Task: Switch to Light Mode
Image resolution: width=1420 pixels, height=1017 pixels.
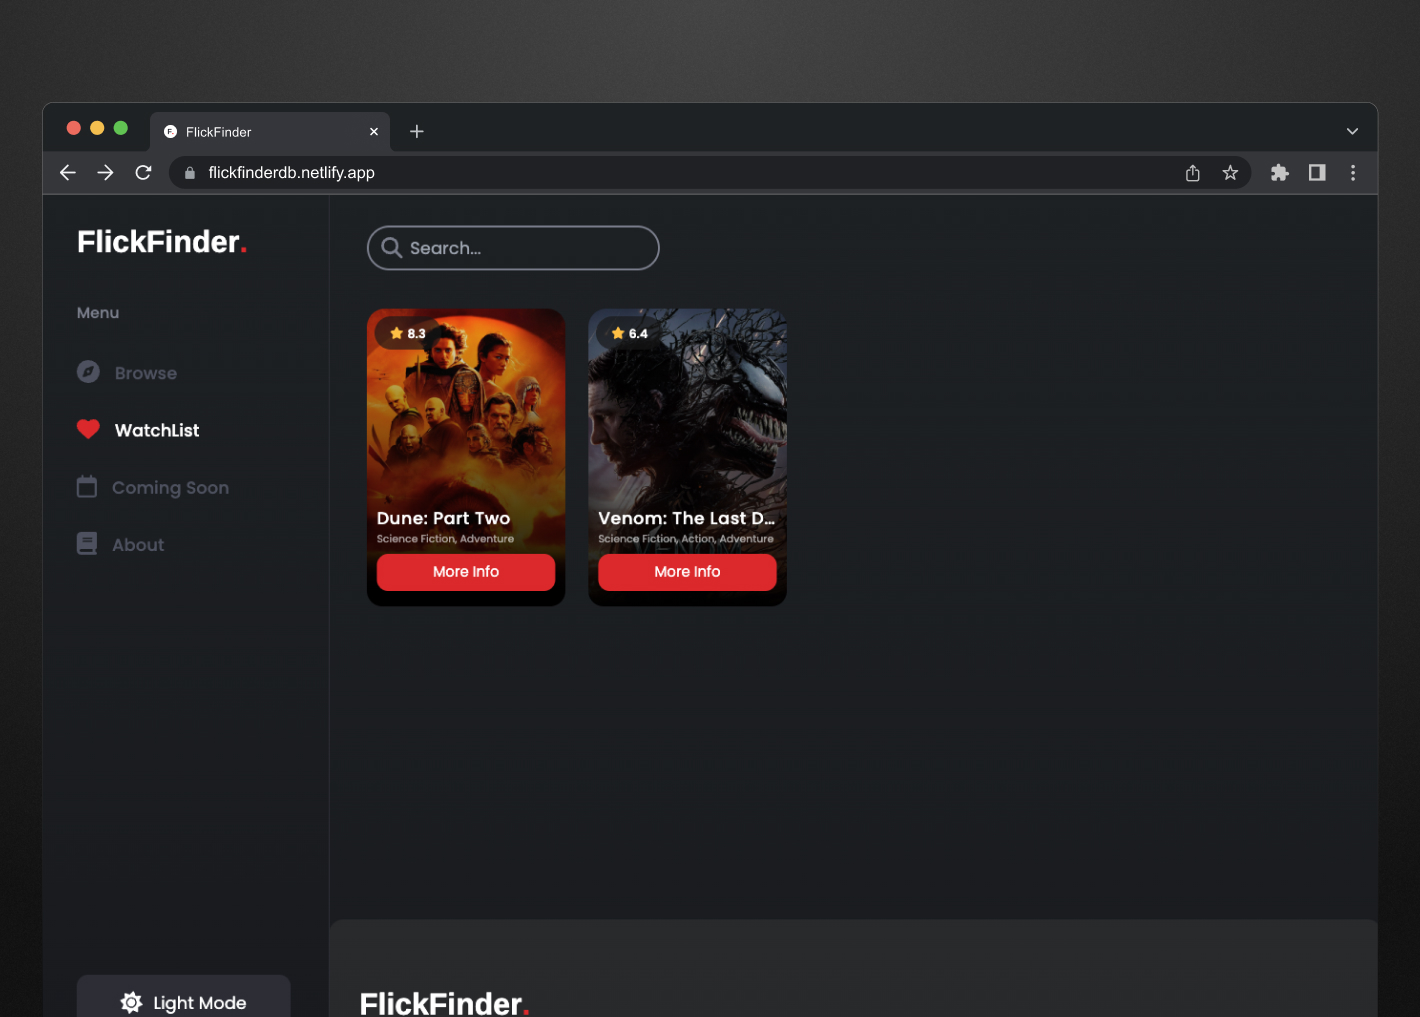Action: pos(184,998)
